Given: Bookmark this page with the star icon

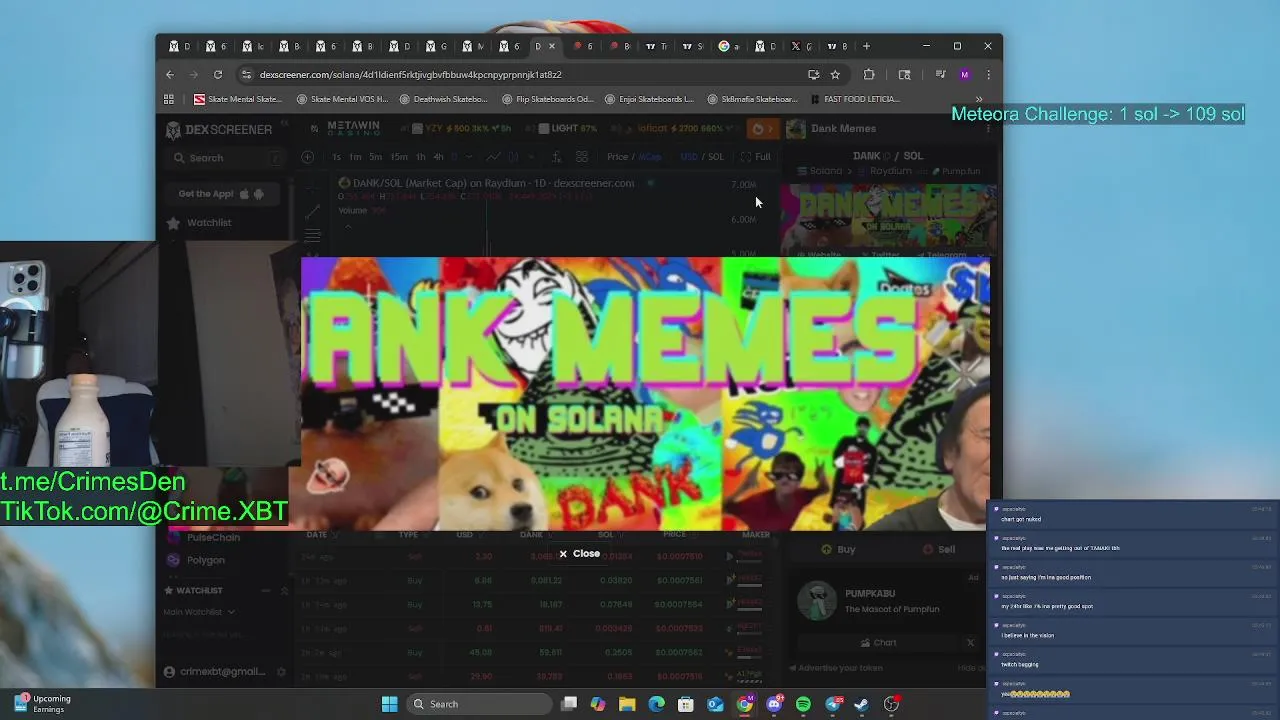Looking at the screenshot, I should [835, 74].
